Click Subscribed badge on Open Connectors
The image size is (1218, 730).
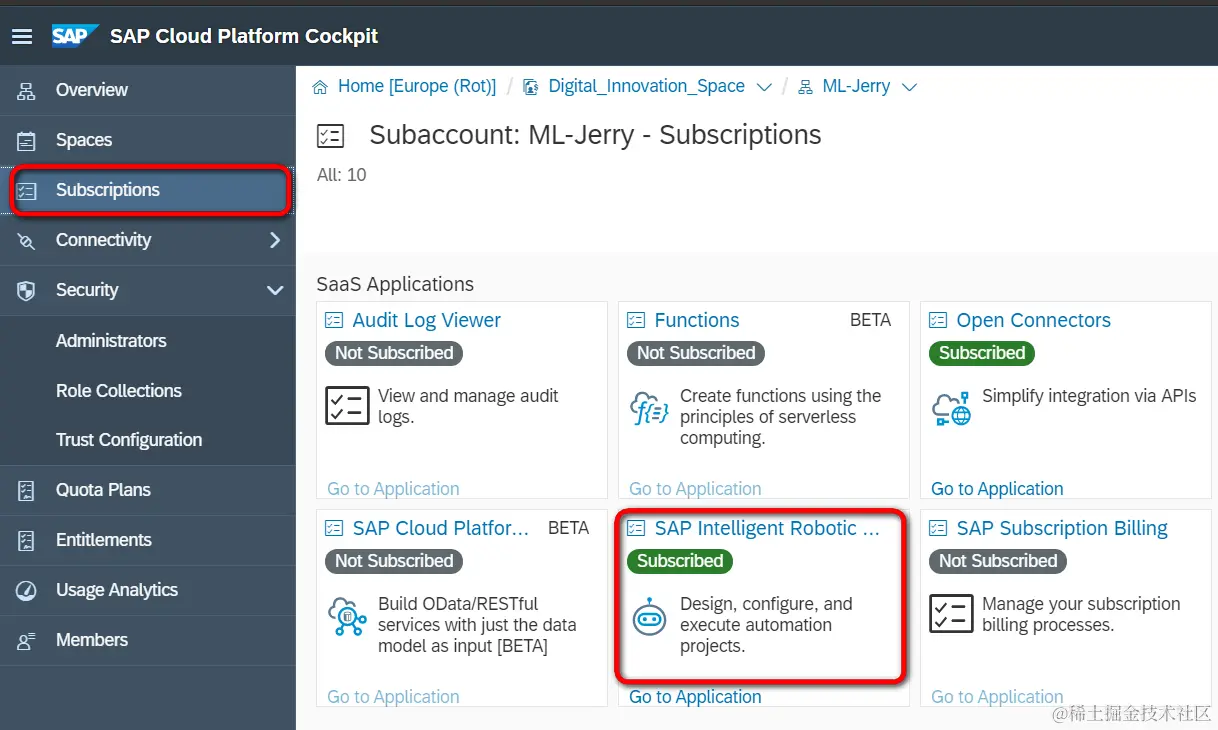pyautogui.click(x=982, y=353)
